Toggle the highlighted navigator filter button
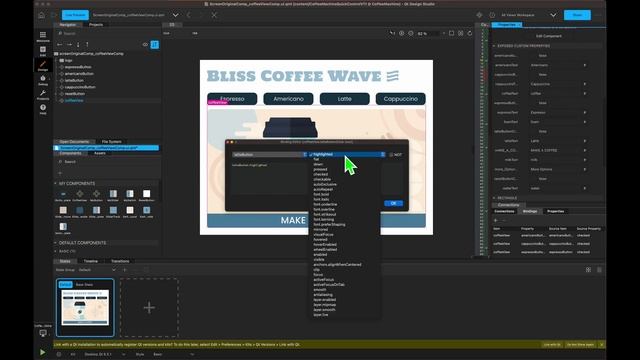The width and height of the screenshot is (640, 360). point(155,44)
